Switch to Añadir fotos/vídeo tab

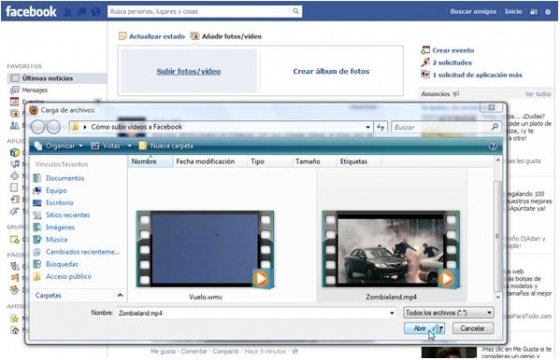[x=226, y=36]
